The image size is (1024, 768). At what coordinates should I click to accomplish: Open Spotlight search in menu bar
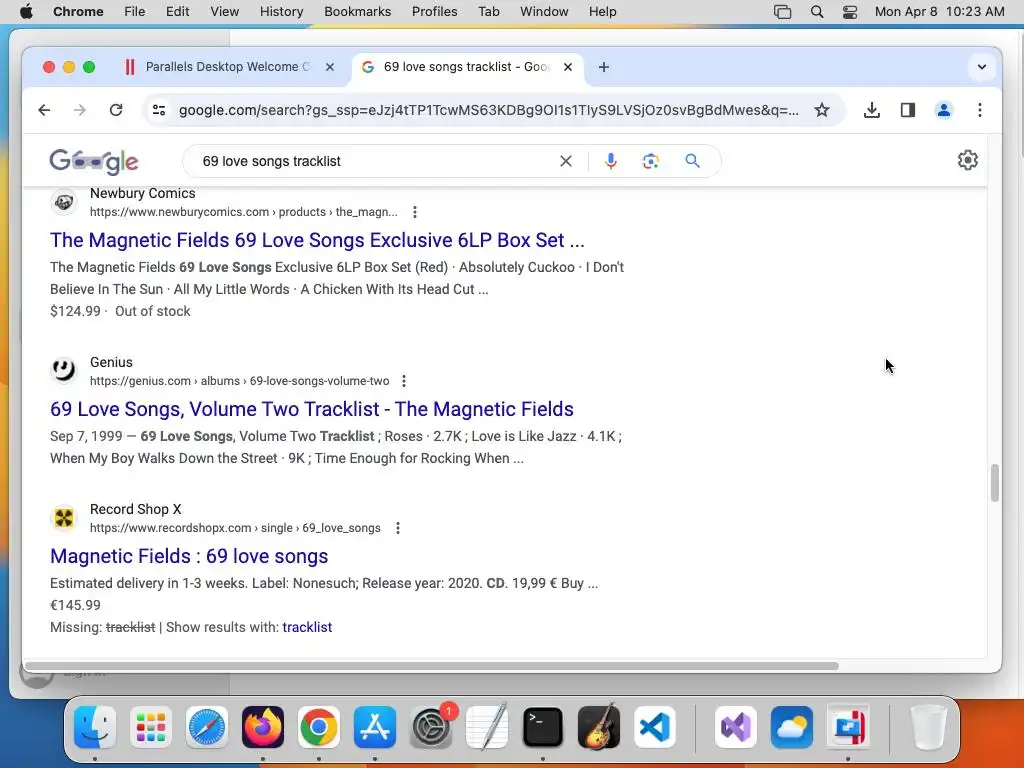click(816, 12)
